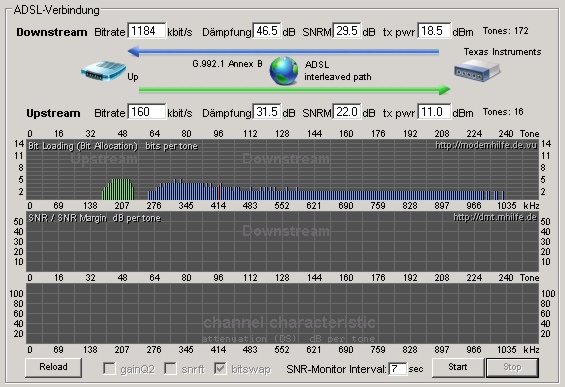565x387 pixels.
Task: Click the "ADSL-Verbindung" group title
Action: [56, 10]
